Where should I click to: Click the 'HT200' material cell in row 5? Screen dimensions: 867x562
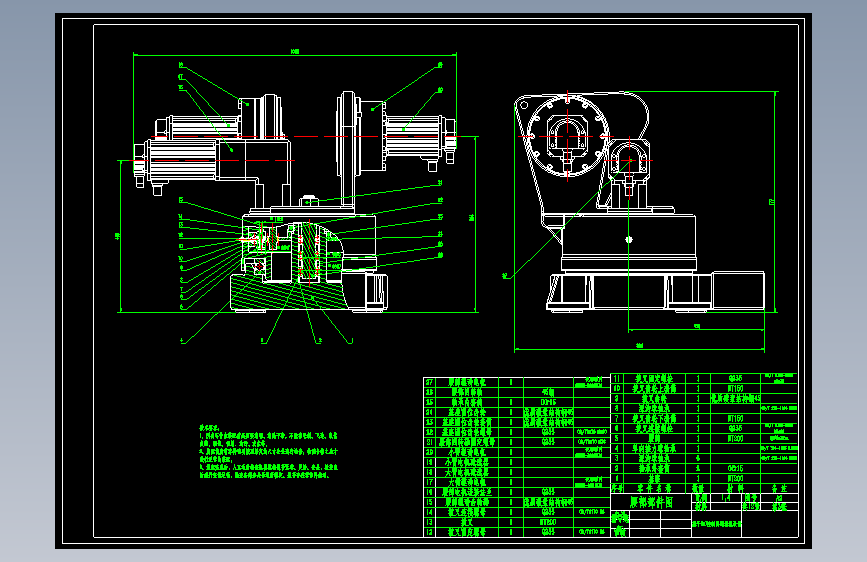735,439
